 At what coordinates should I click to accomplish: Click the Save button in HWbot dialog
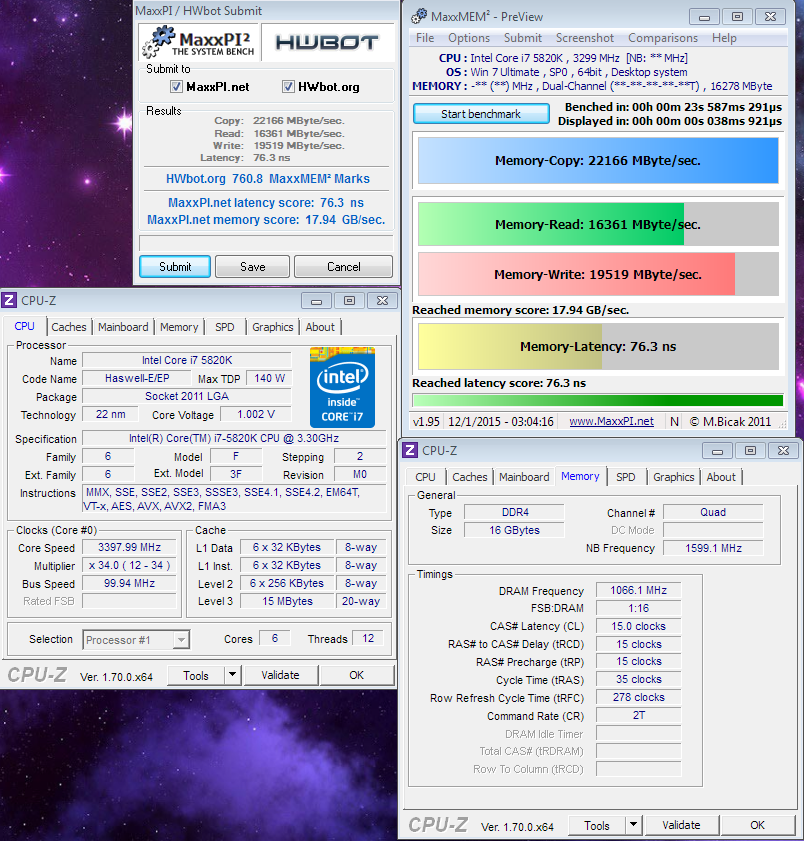[253, 267]
